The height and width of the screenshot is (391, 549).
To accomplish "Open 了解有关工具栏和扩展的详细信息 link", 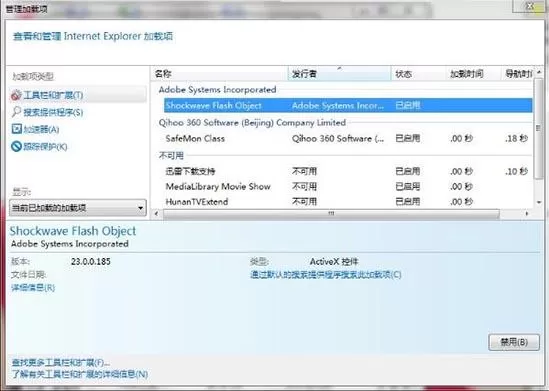I will pyautogui.click(x=80, y=374).
